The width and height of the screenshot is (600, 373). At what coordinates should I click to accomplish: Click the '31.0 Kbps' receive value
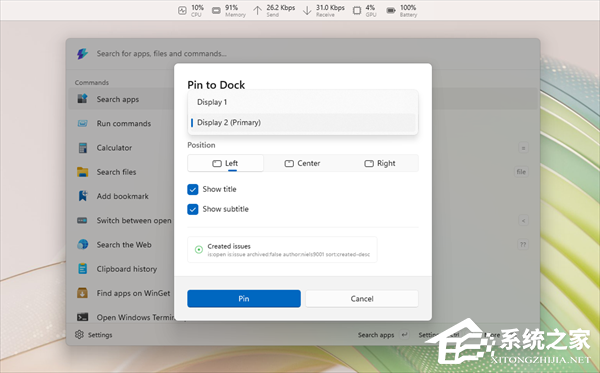pos(330,7)
